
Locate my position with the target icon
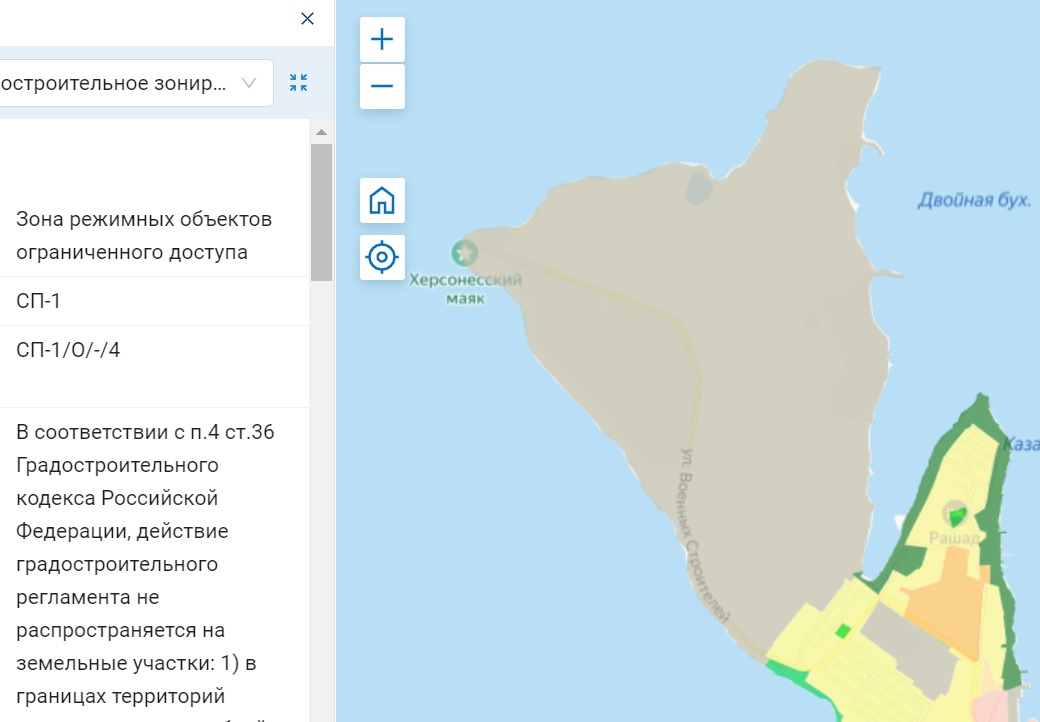pos(382,257)
